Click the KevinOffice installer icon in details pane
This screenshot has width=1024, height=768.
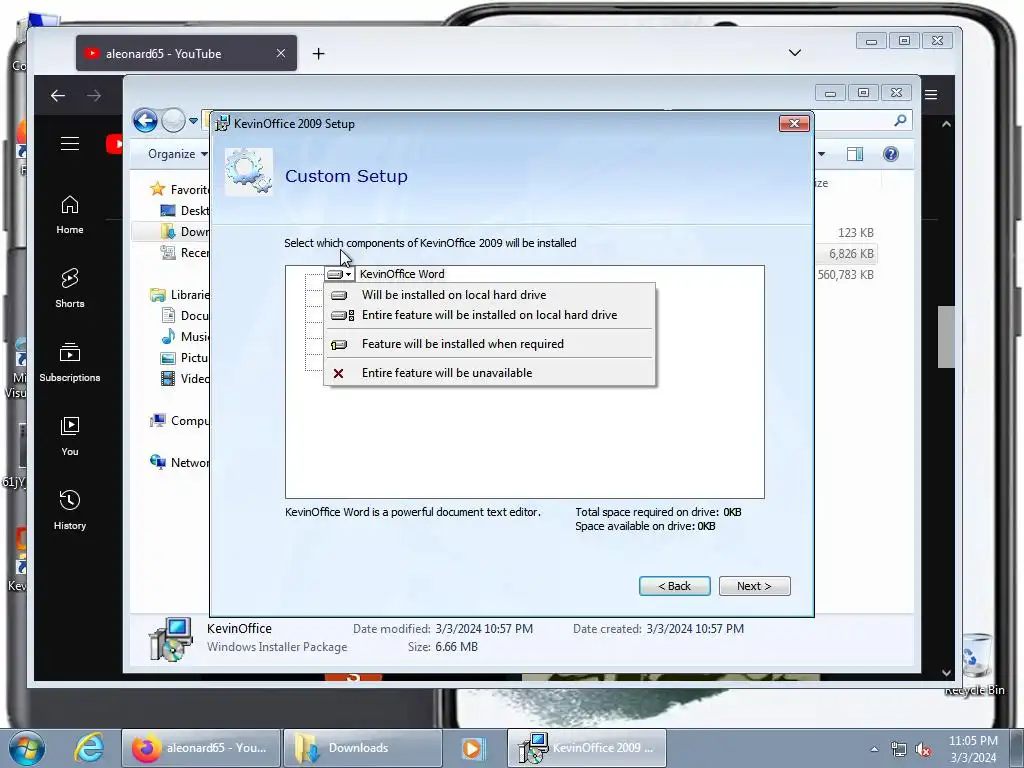(171, 638)
